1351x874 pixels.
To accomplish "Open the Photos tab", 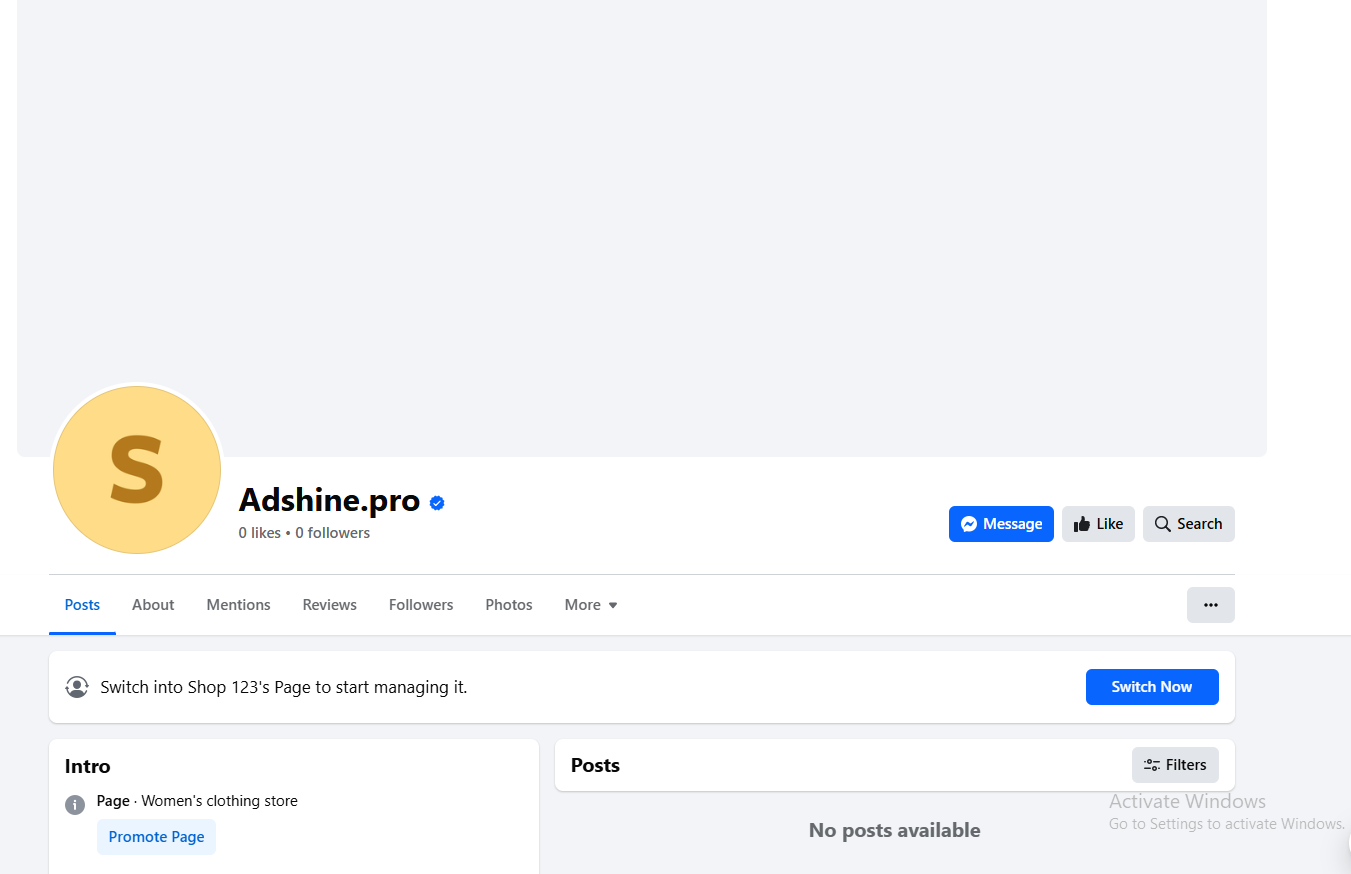I will coord(508,605).
